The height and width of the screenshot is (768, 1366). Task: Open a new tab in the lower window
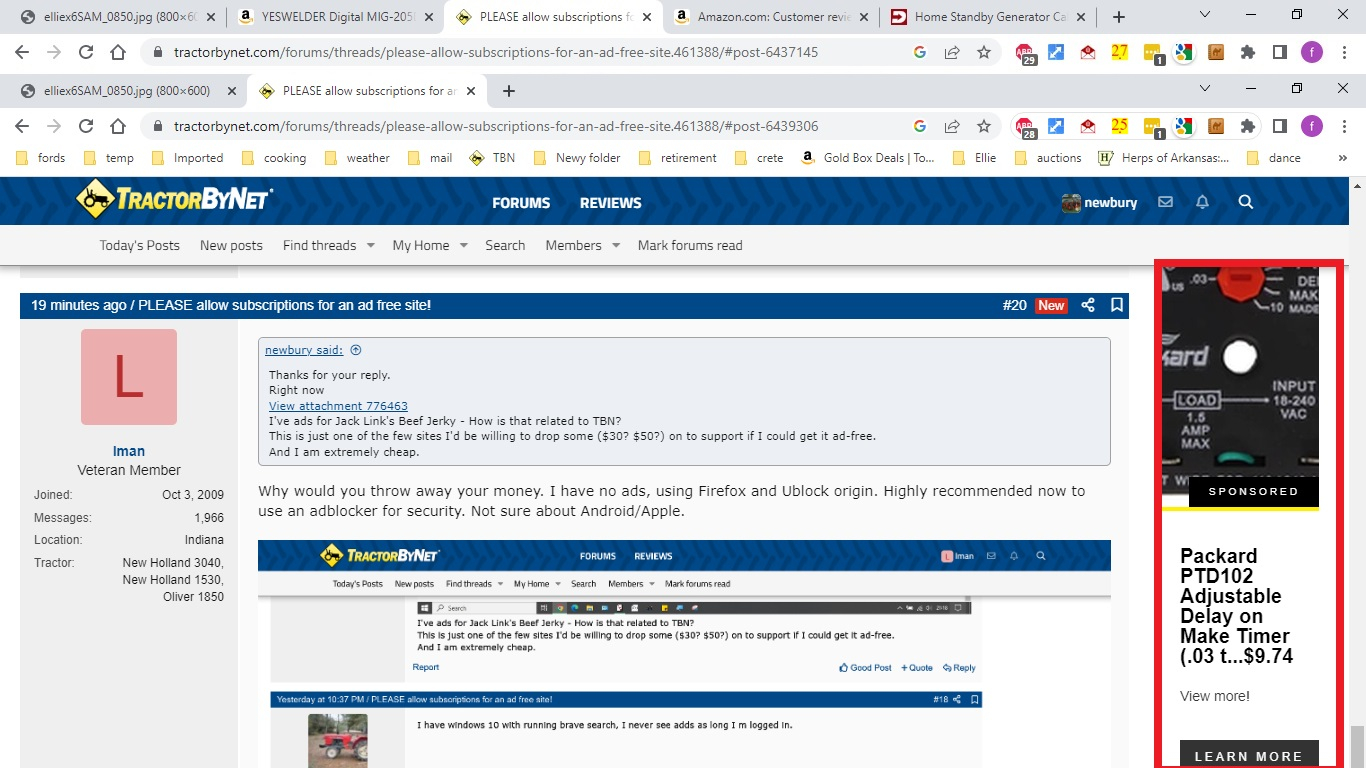point(509,91)
